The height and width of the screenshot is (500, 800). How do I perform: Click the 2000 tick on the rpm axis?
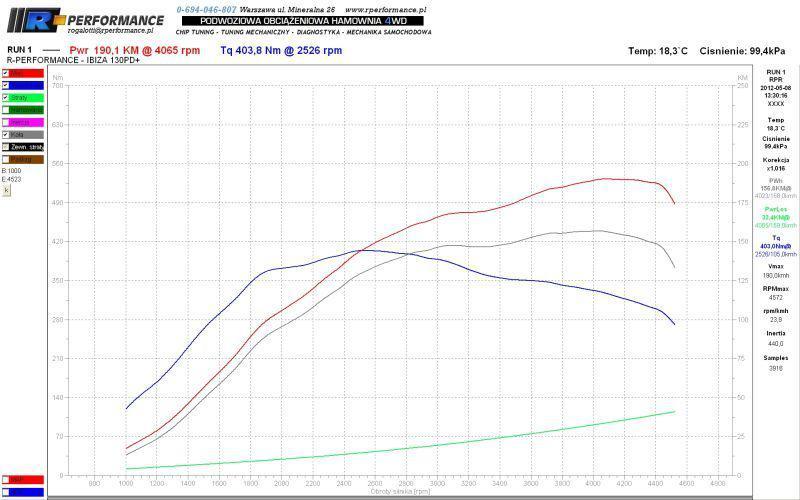click(282, 484)
